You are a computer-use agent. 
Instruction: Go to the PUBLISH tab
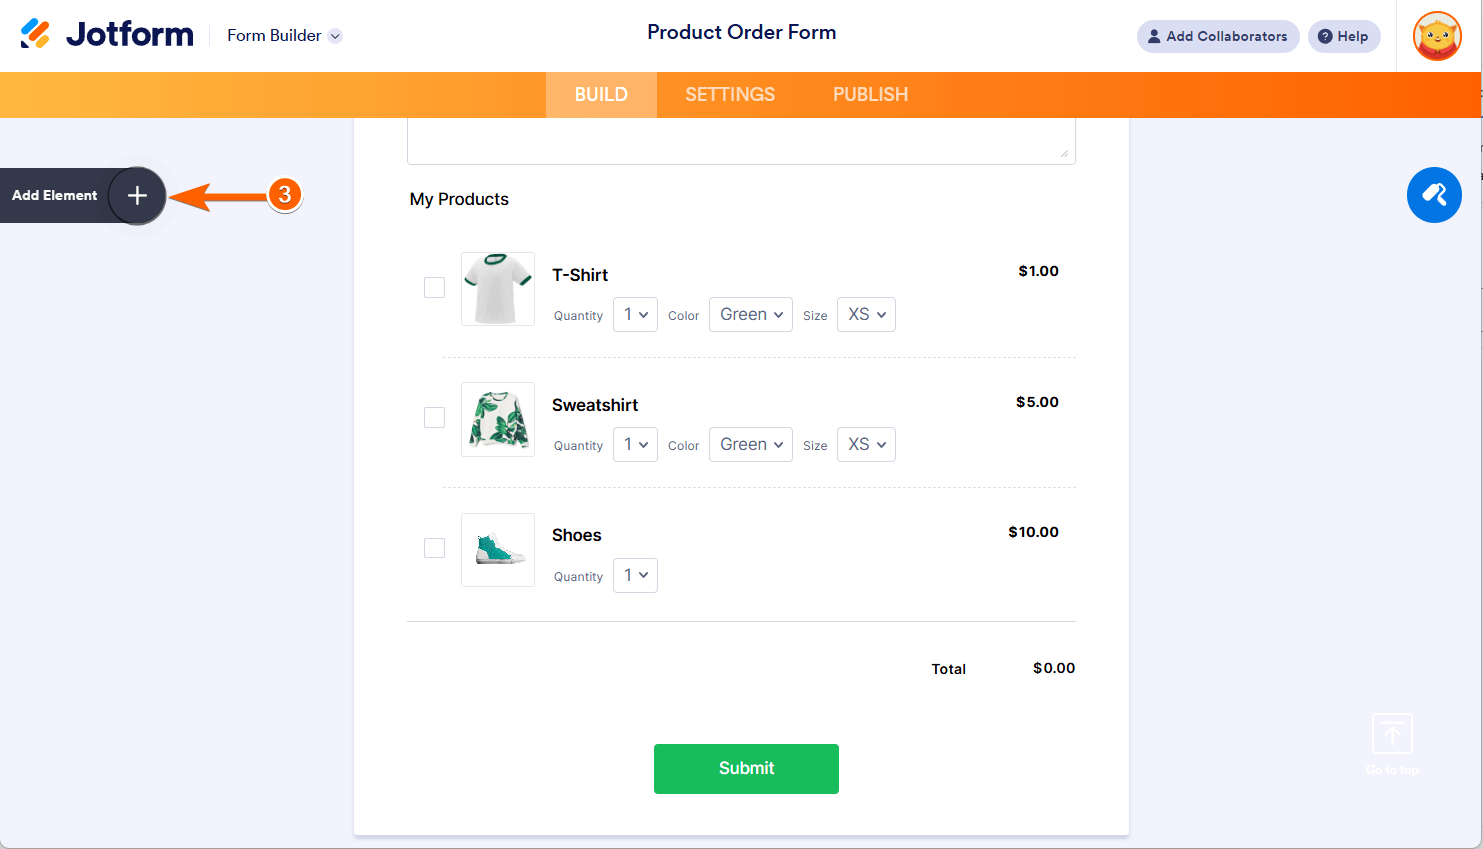click(x=870, y=95)
